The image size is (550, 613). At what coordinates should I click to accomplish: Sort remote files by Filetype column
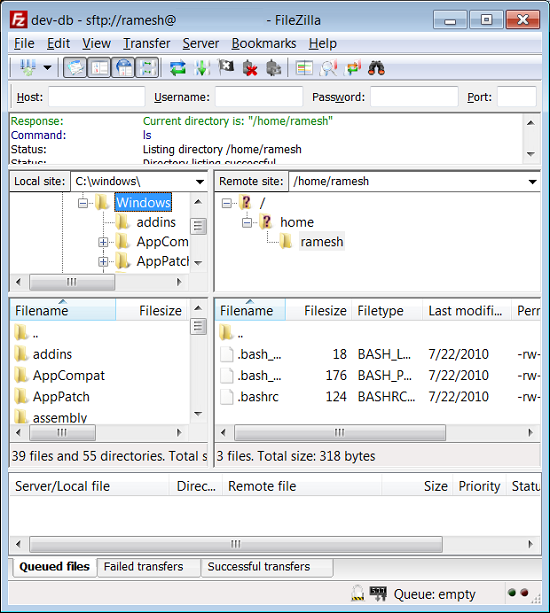coord(387,310)
